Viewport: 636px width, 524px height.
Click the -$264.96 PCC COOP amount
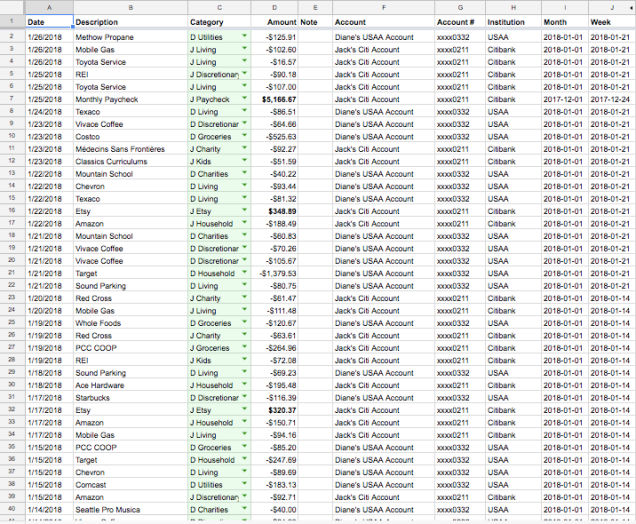pyautogui.click(x=275, y=348)
